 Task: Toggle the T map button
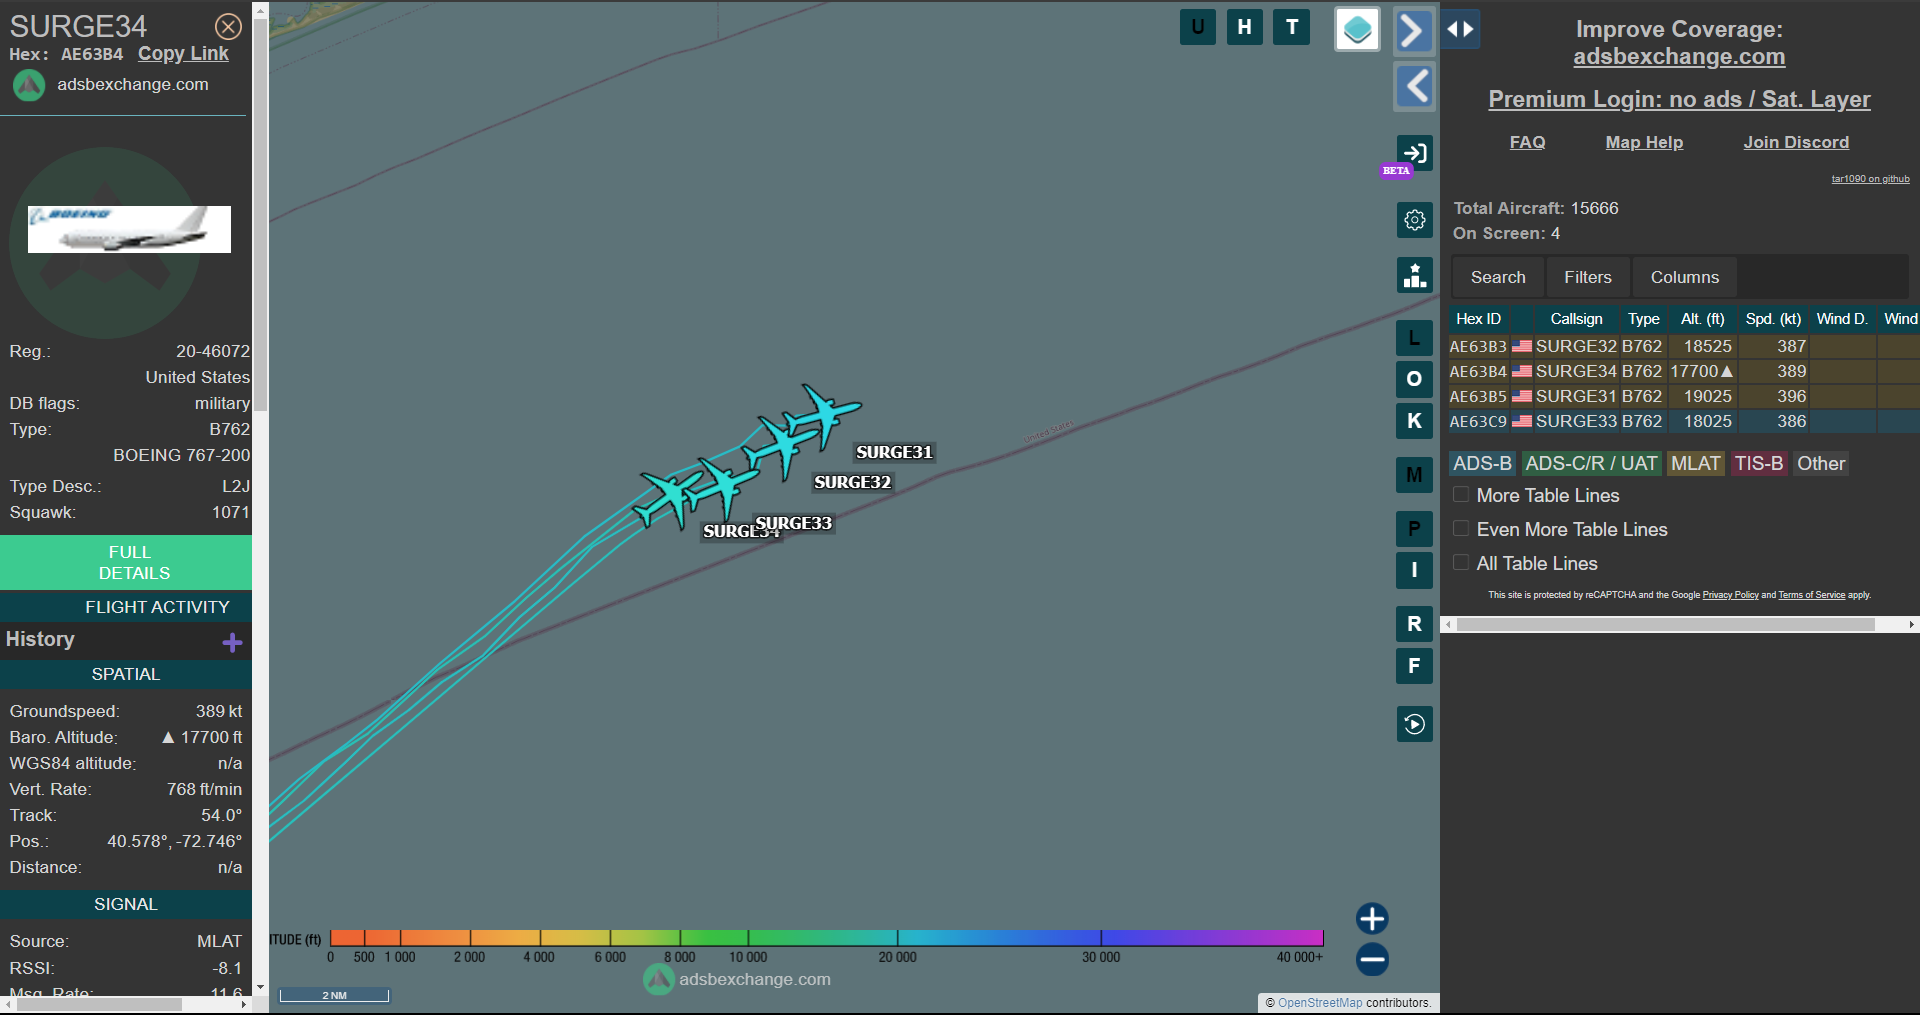pos(1292,27)
